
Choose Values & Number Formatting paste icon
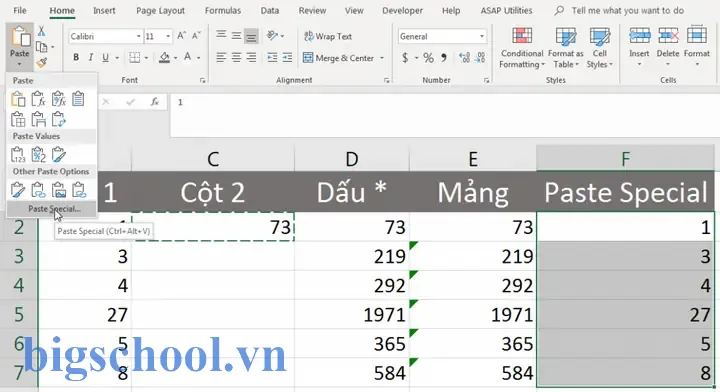[38, 155]
